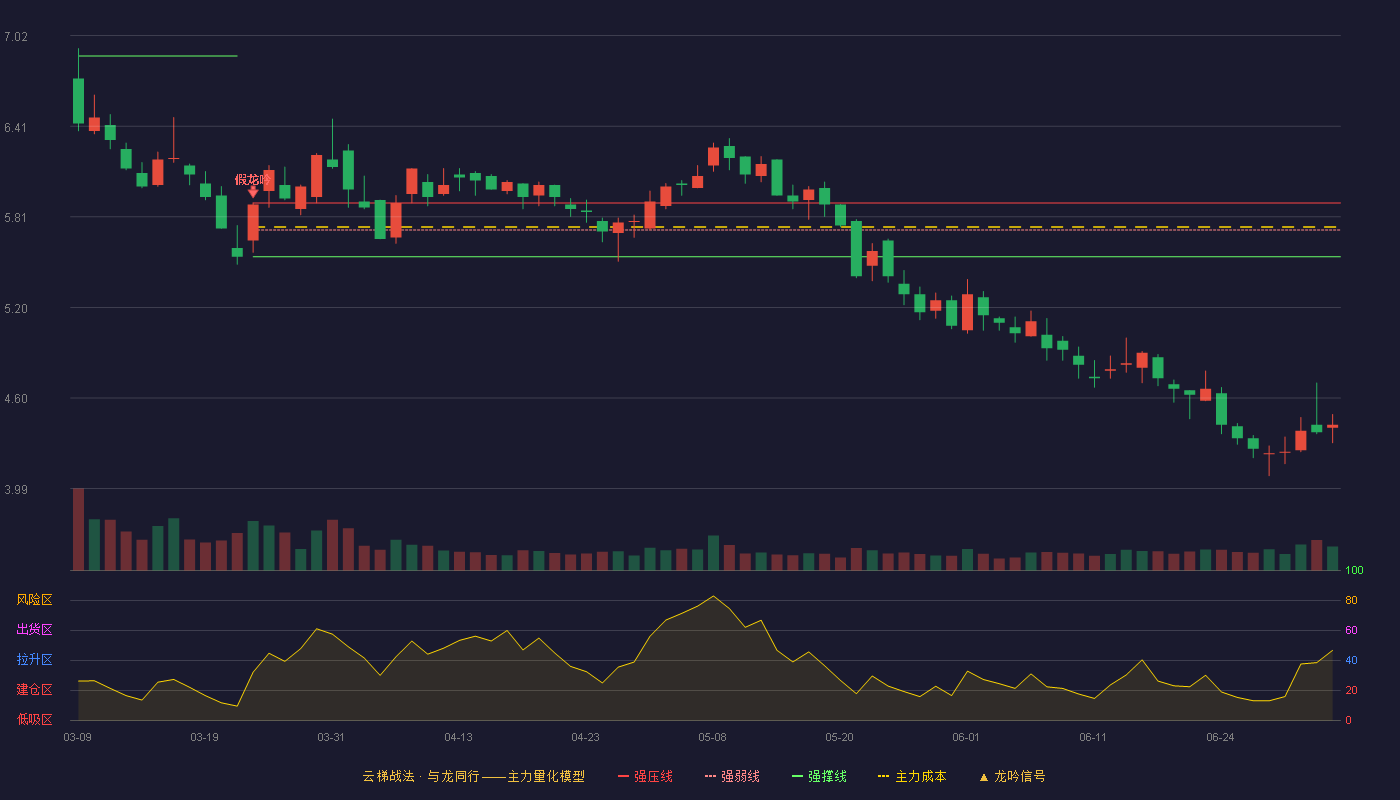Click the 03-19 date axis label

pos(204,737)
